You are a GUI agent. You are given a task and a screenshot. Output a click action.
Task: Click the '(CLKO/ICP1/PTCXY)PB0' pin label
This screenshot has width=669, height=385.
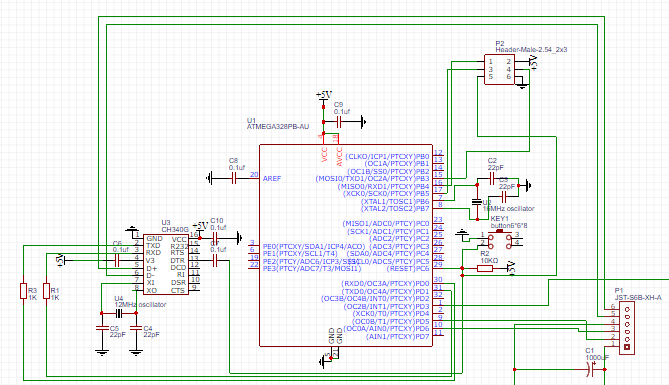(x=387, y=157)
